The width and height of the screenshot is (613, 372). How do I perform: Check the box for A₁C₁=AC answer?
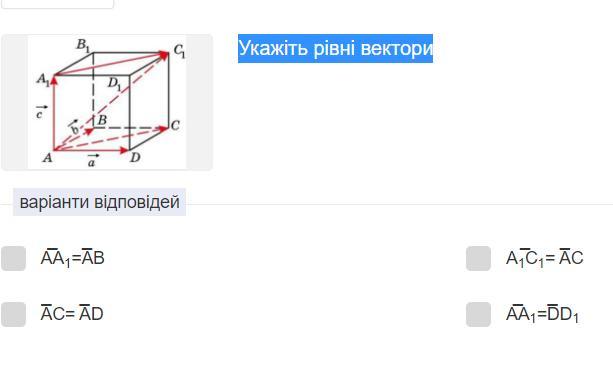(x=479, y=258)
